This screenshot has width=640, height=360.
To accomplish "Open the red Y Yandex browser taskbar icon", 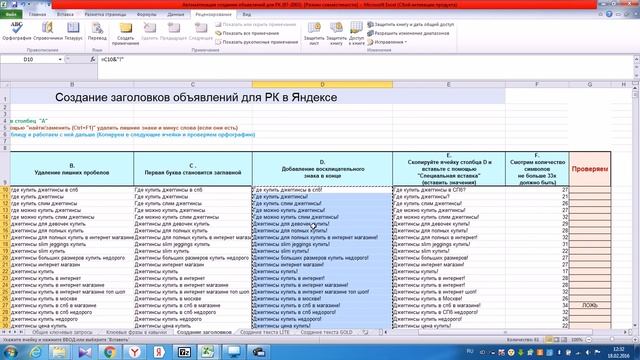I will click(134, 352).
